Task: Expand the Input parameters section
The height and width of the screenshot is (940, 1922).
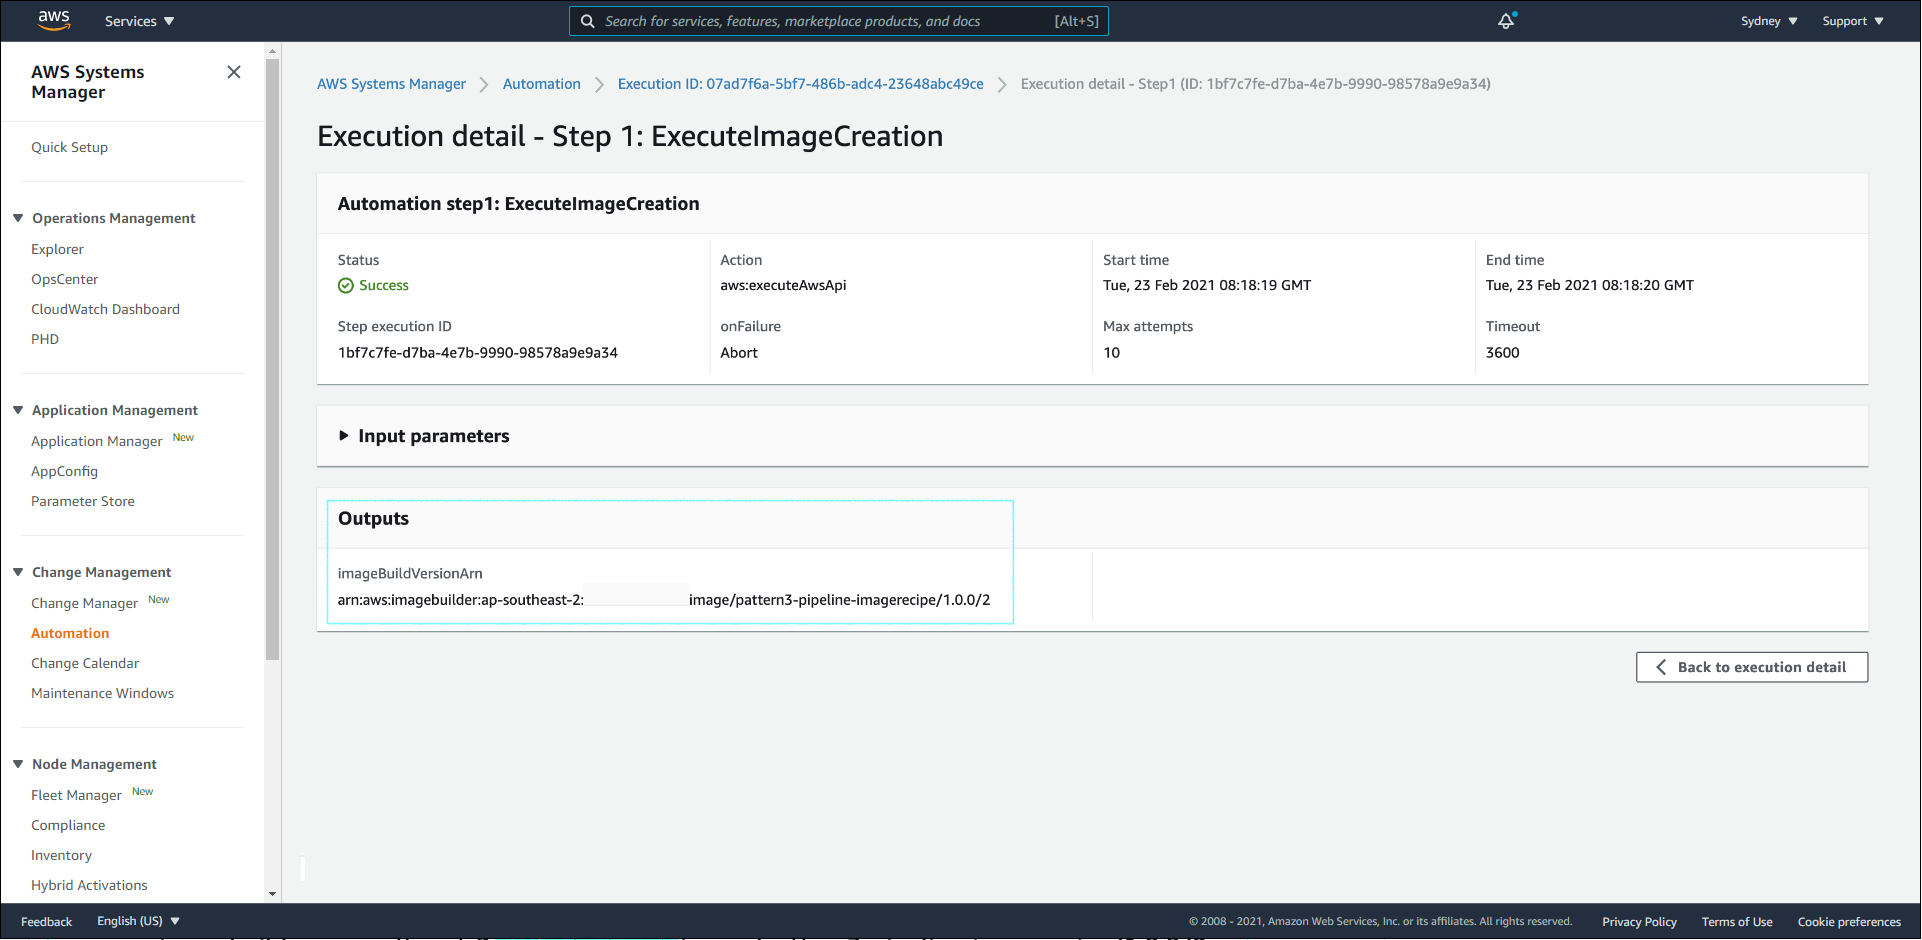Action: tap(424, 436)
